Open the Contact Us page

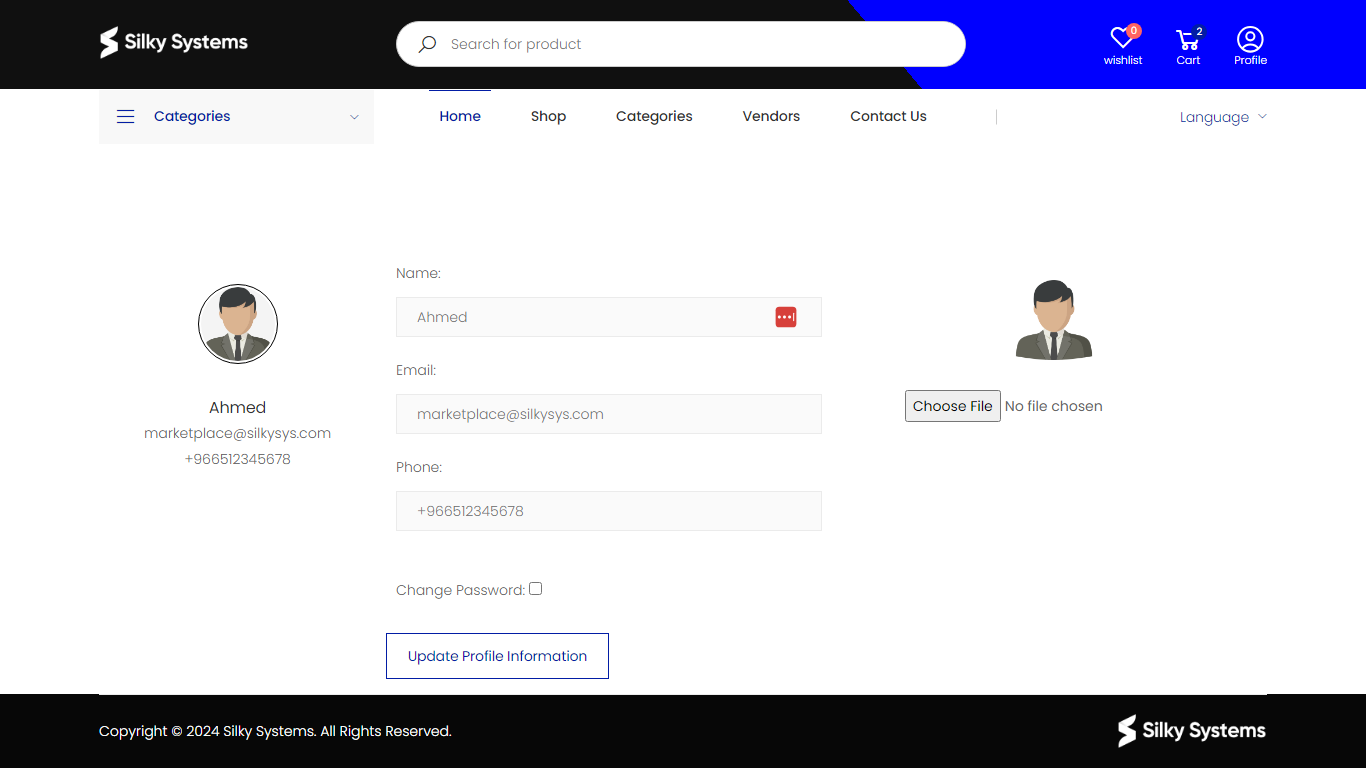pos(888,116)
